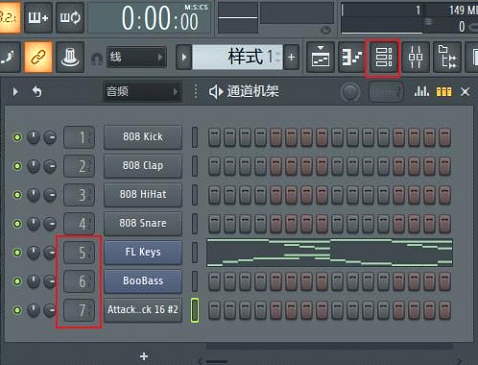Open the snap '线' dropdown
Screen dimensions: 478x365
point(136,57)
